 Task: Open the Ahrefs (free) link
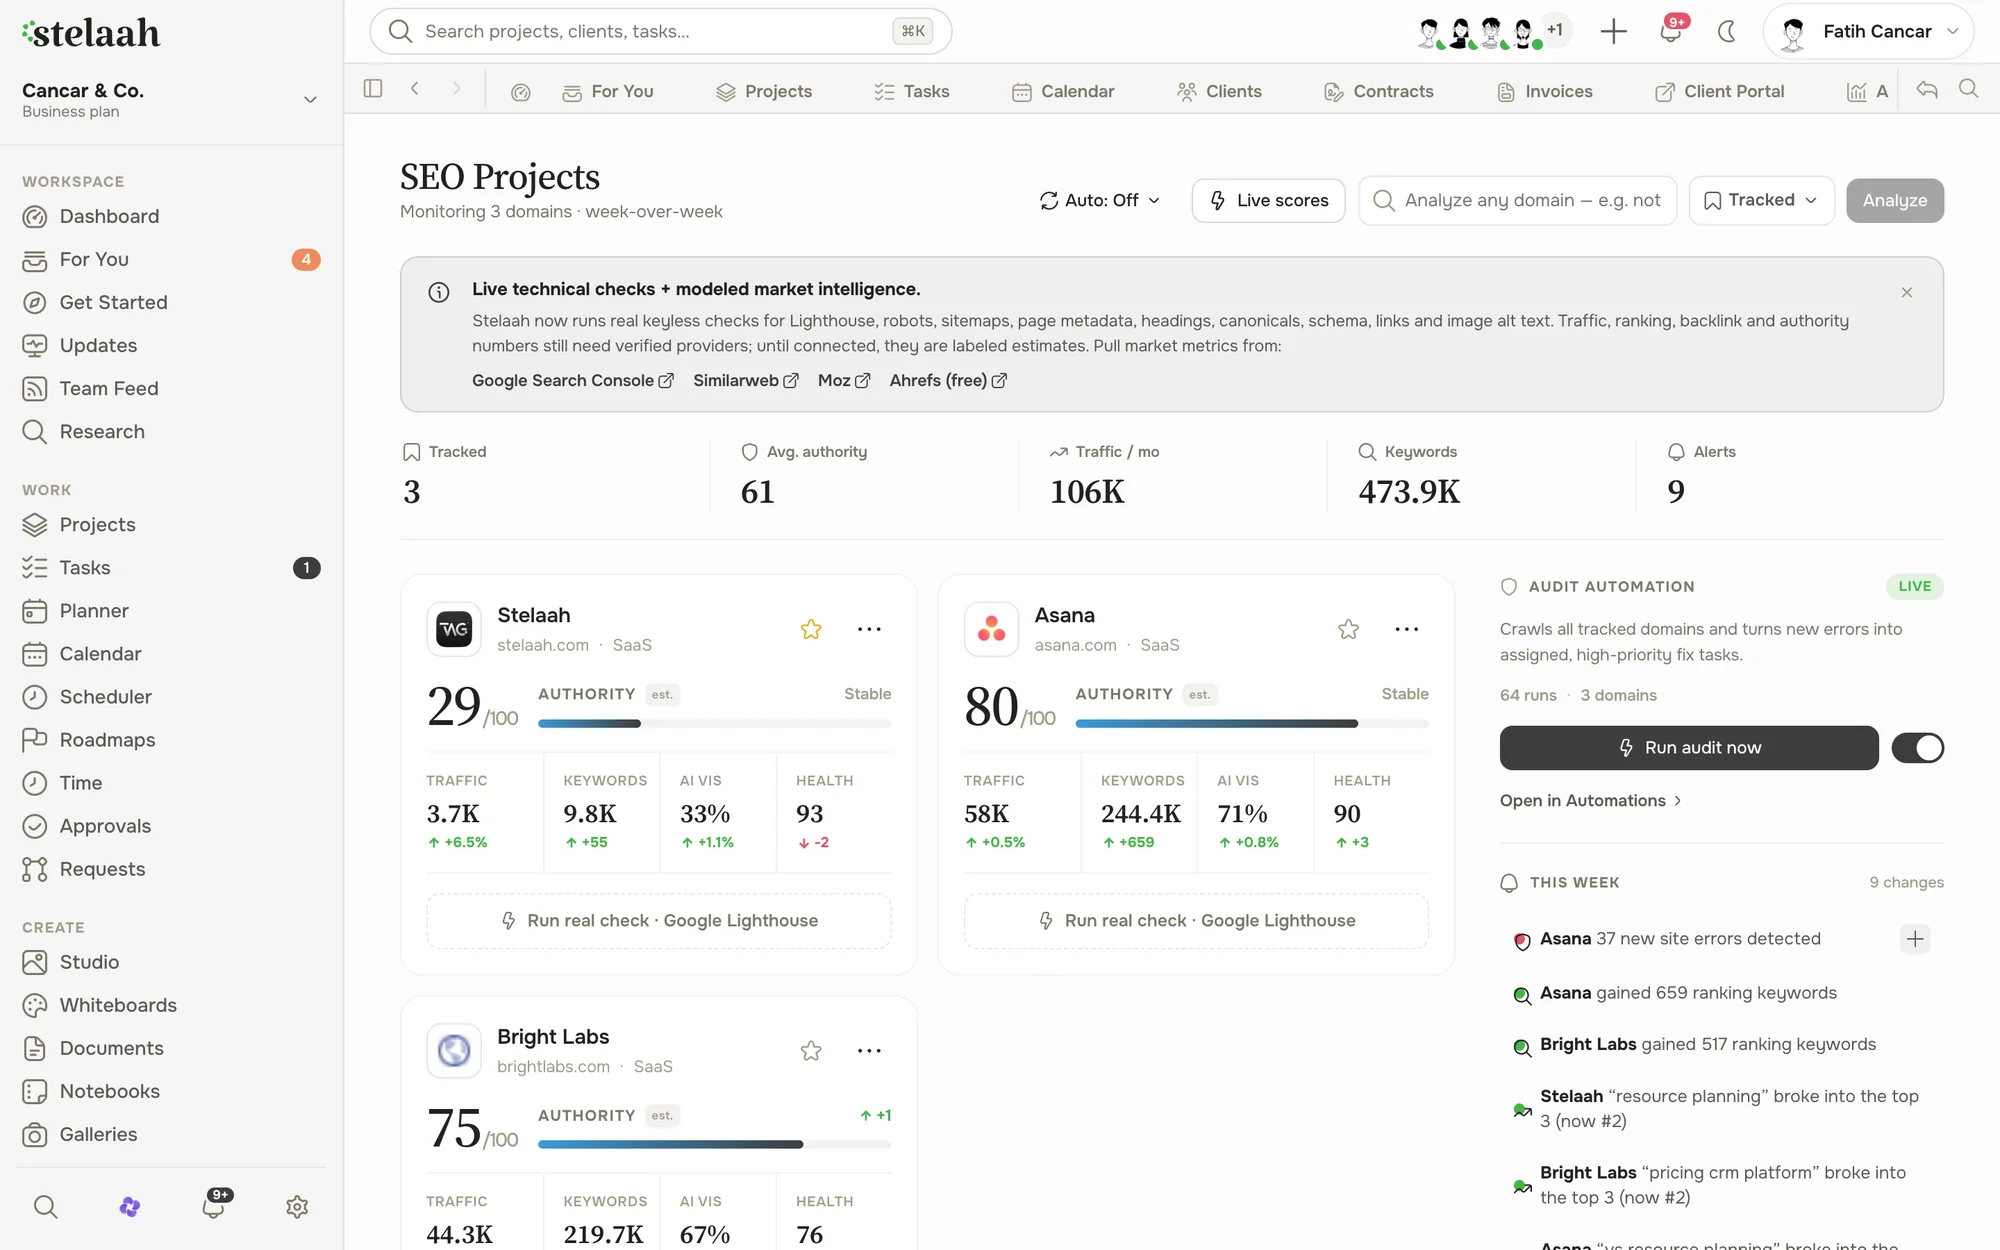(948, 381)
